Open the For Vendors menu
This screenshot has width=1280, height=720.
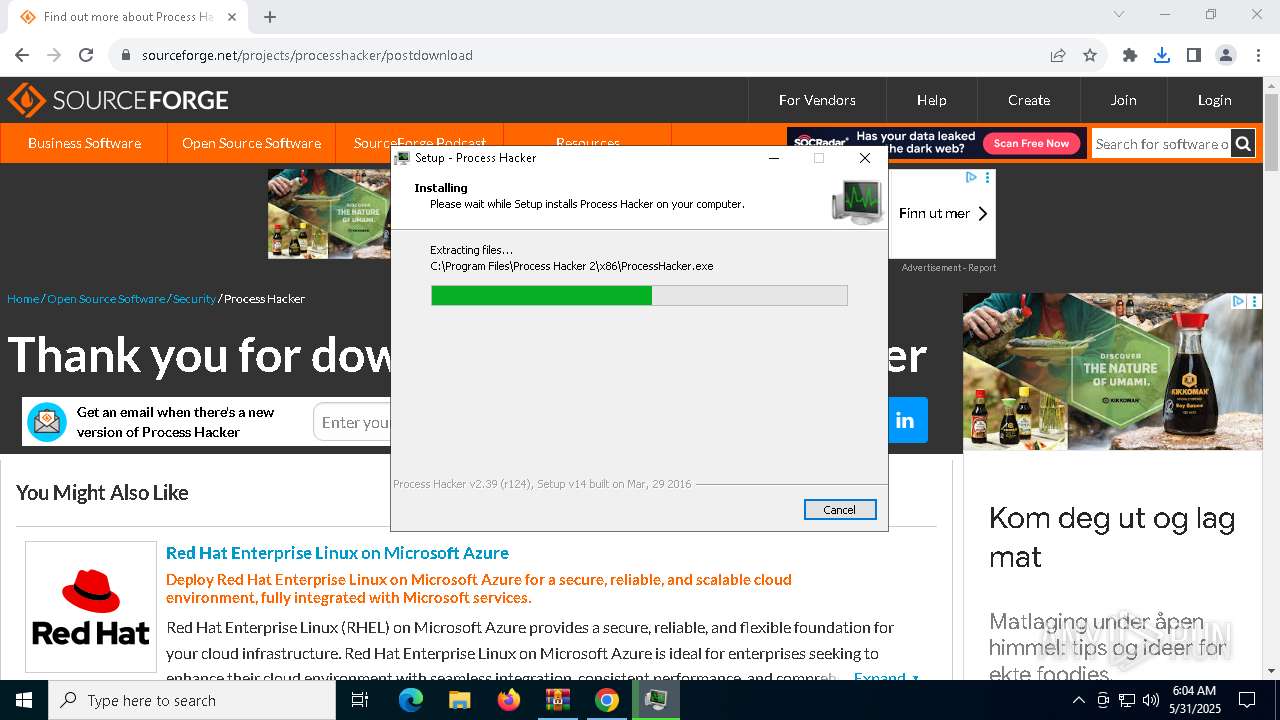[817, 100]
